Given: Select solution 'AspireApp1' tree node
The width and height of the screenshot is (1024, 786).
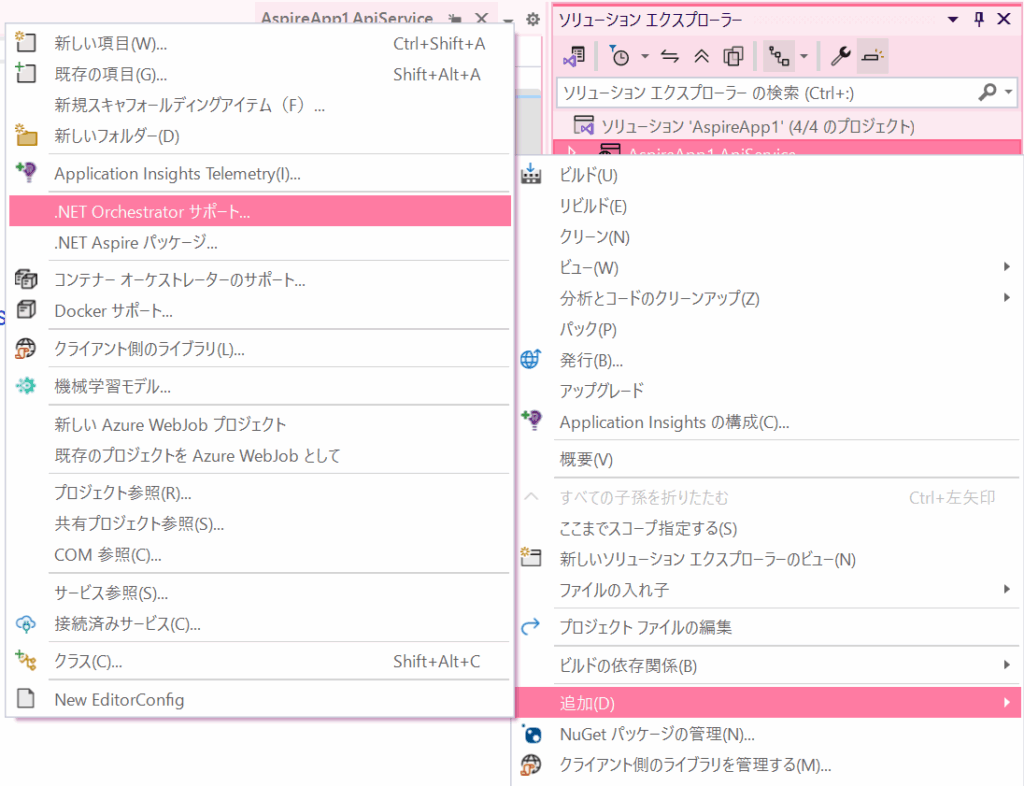Looking at the screenshot, I should [757, 126].
